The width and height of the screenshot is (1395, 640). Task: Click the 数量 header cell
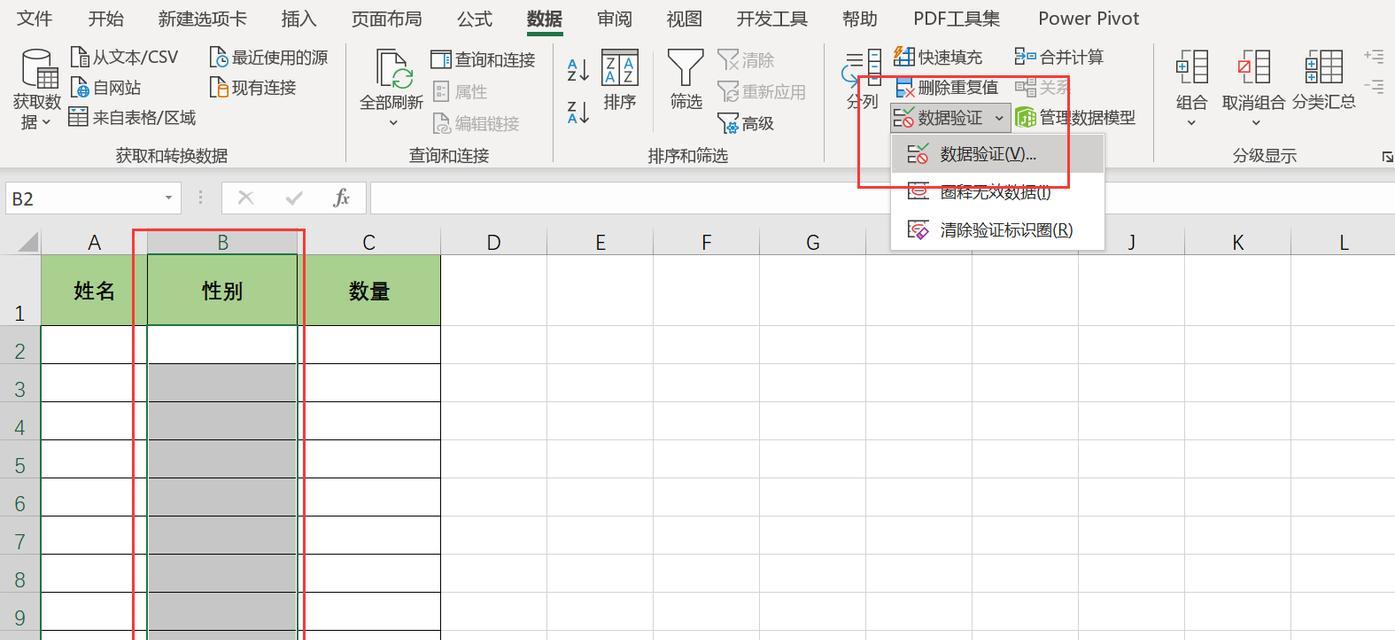[x=369, y=290]
